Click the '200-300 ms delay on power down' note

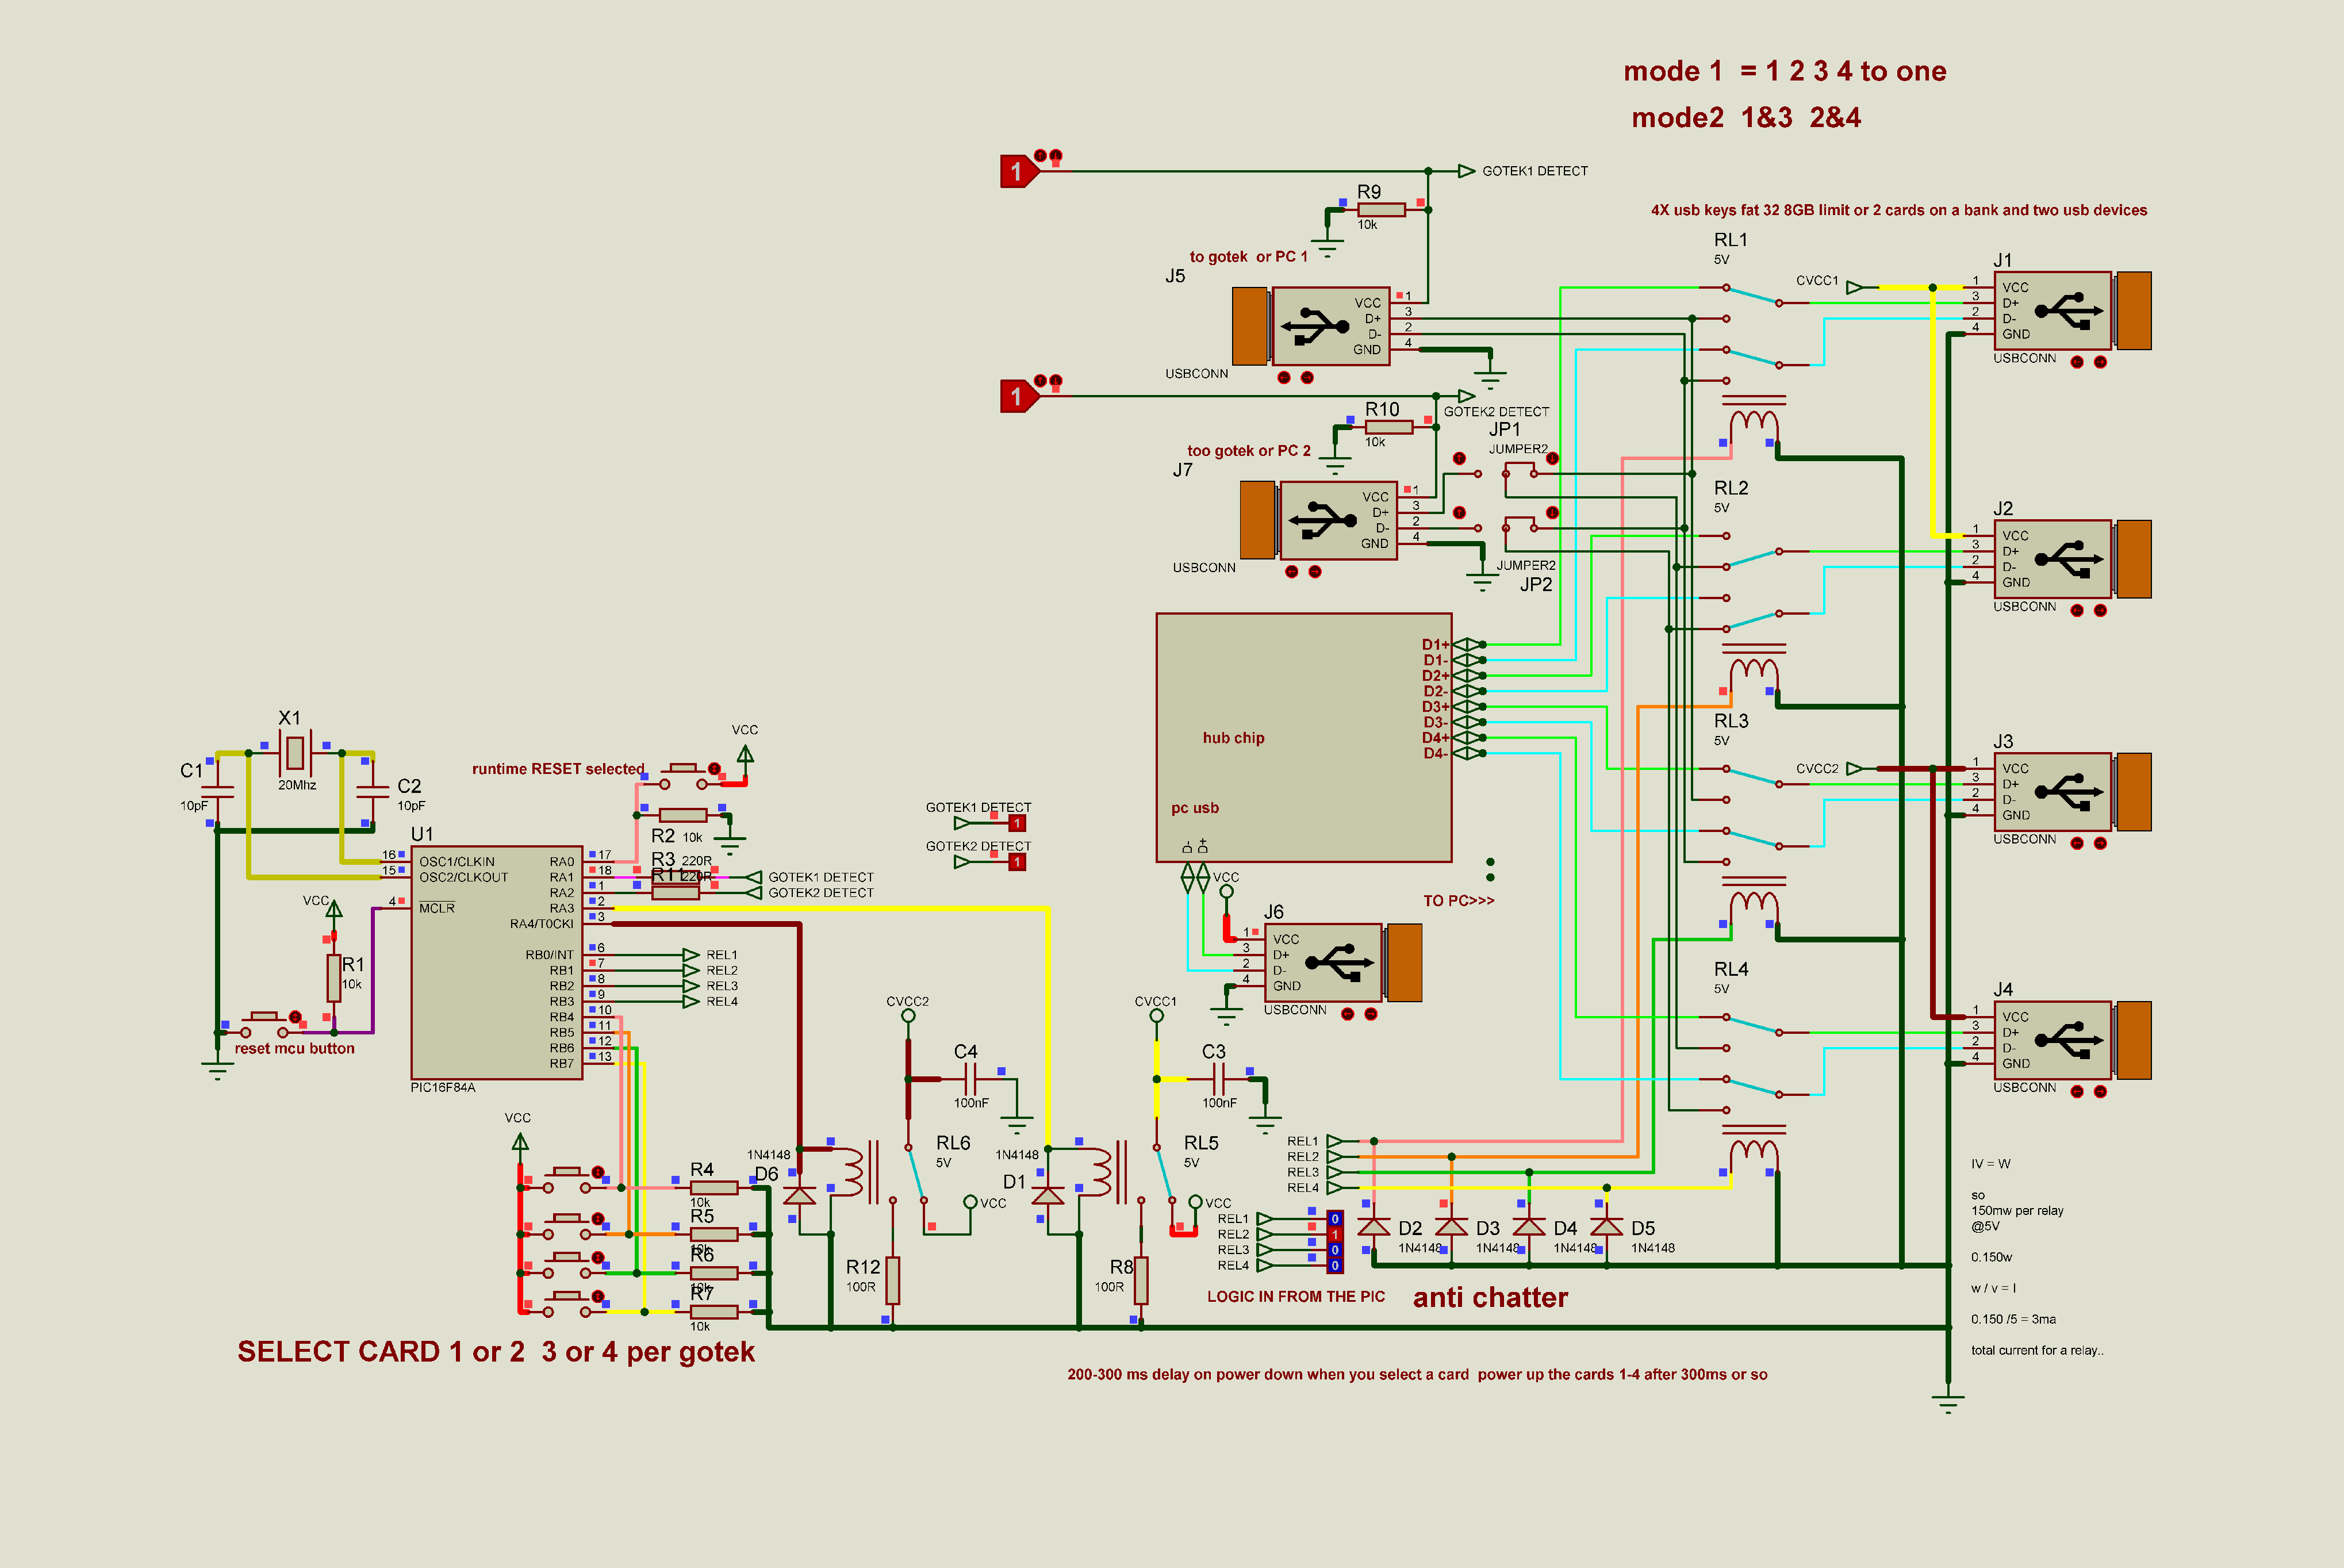[x=1417, y=1374]
